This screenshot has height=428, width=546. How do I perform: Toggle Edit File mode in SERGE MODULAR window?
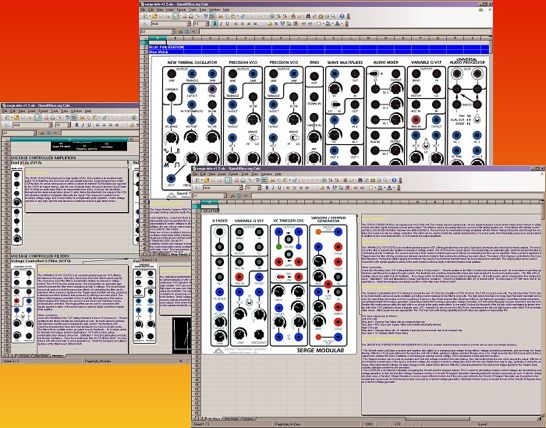click(228, 180)
